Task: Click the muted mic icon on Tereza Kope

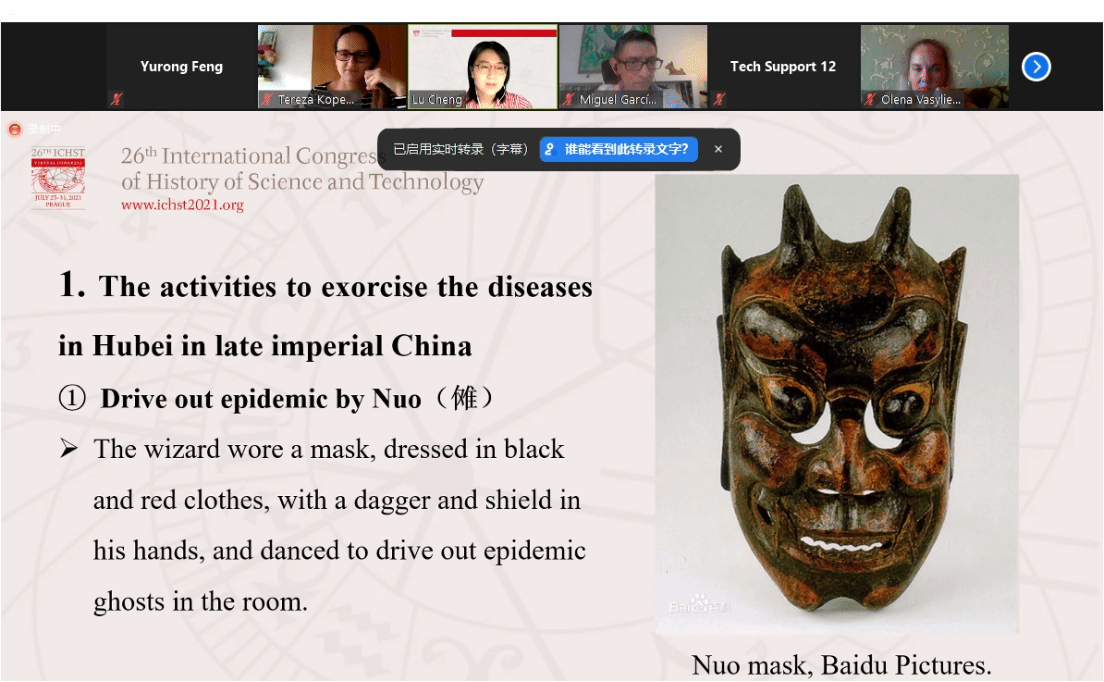Action: point(267,99)
